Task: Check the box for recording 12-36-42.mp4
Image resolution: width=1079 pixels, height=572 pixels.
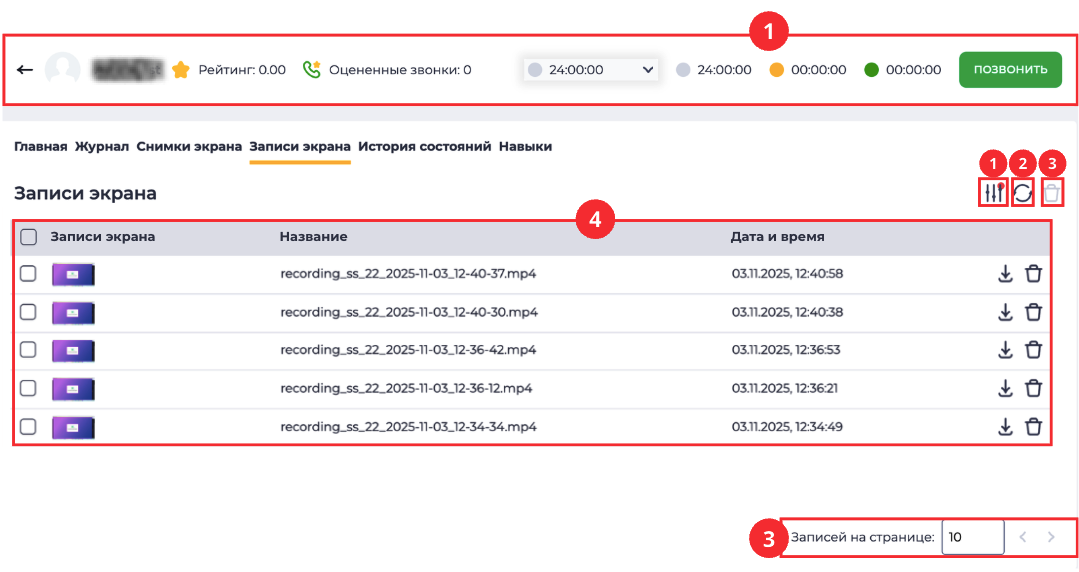Action: point(28,350)
